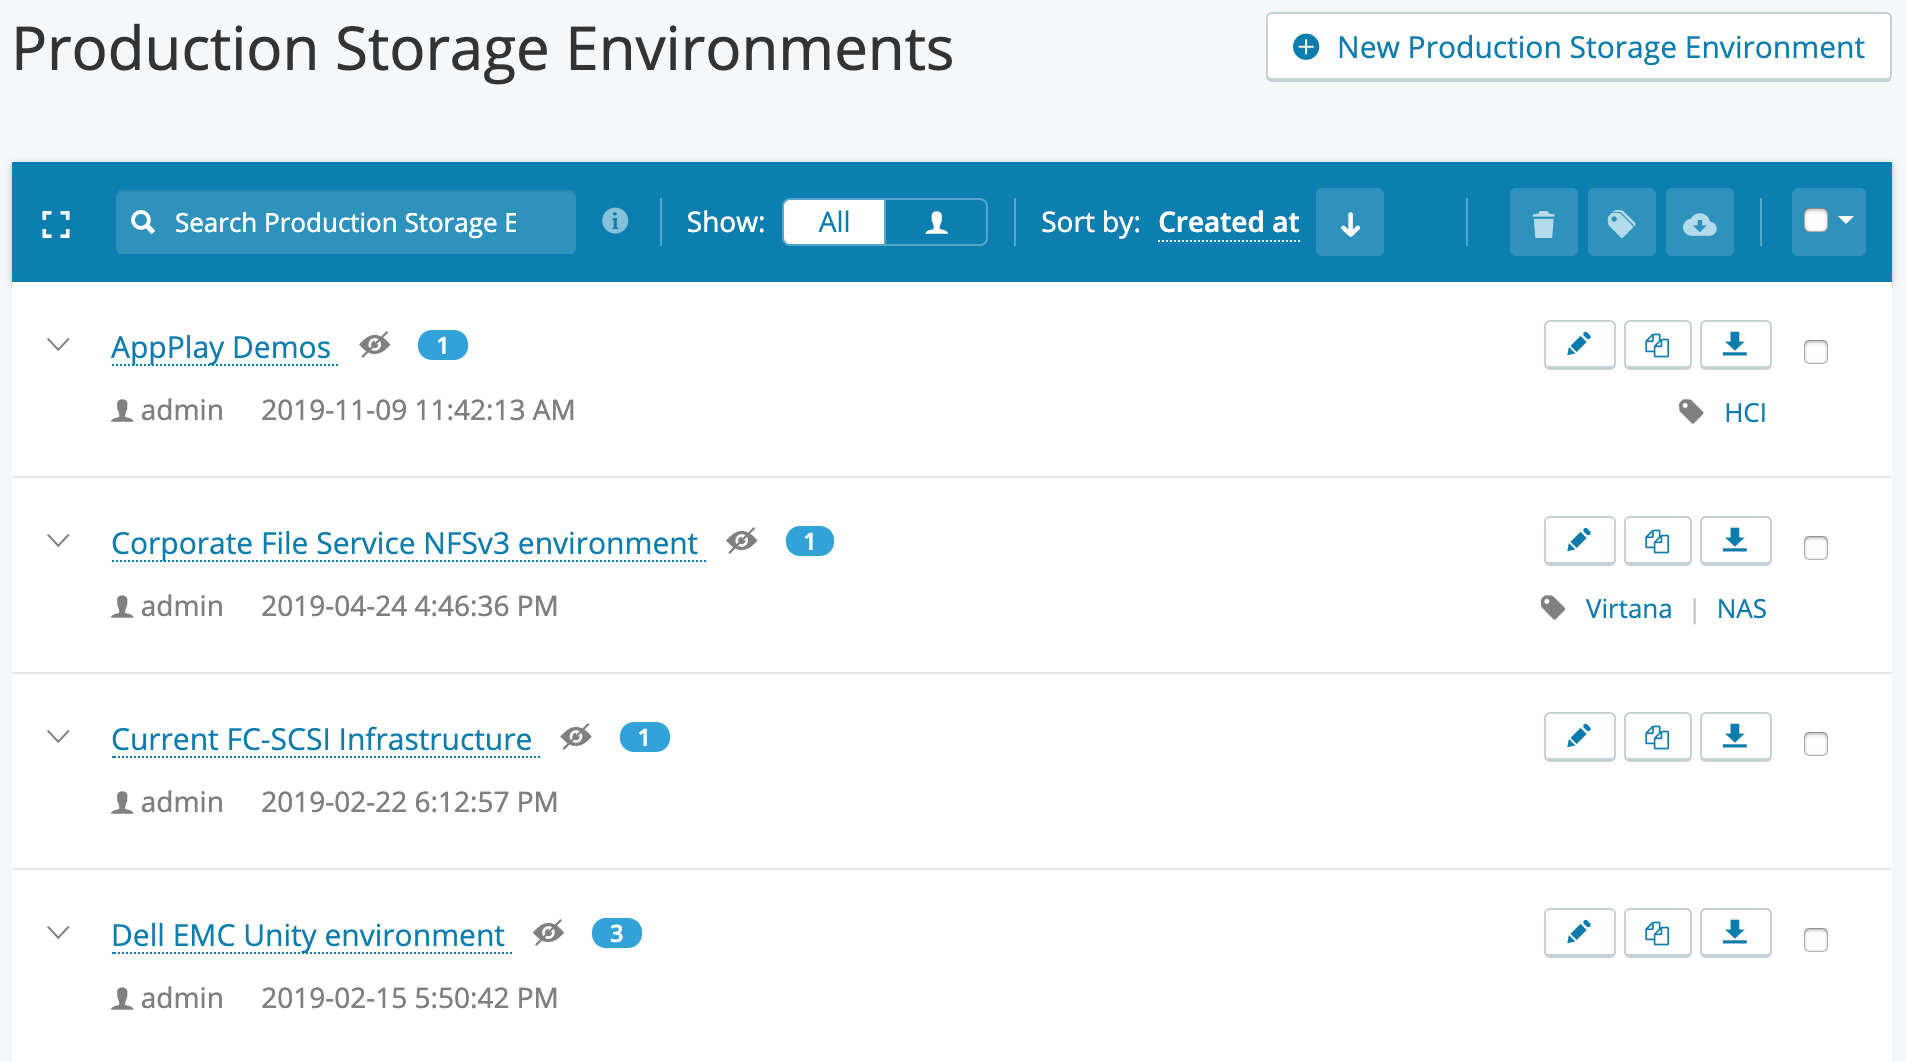The image size is (1906, 1062).
Task: Open Dell EMC Unity environment link
Action: point(308,935)
